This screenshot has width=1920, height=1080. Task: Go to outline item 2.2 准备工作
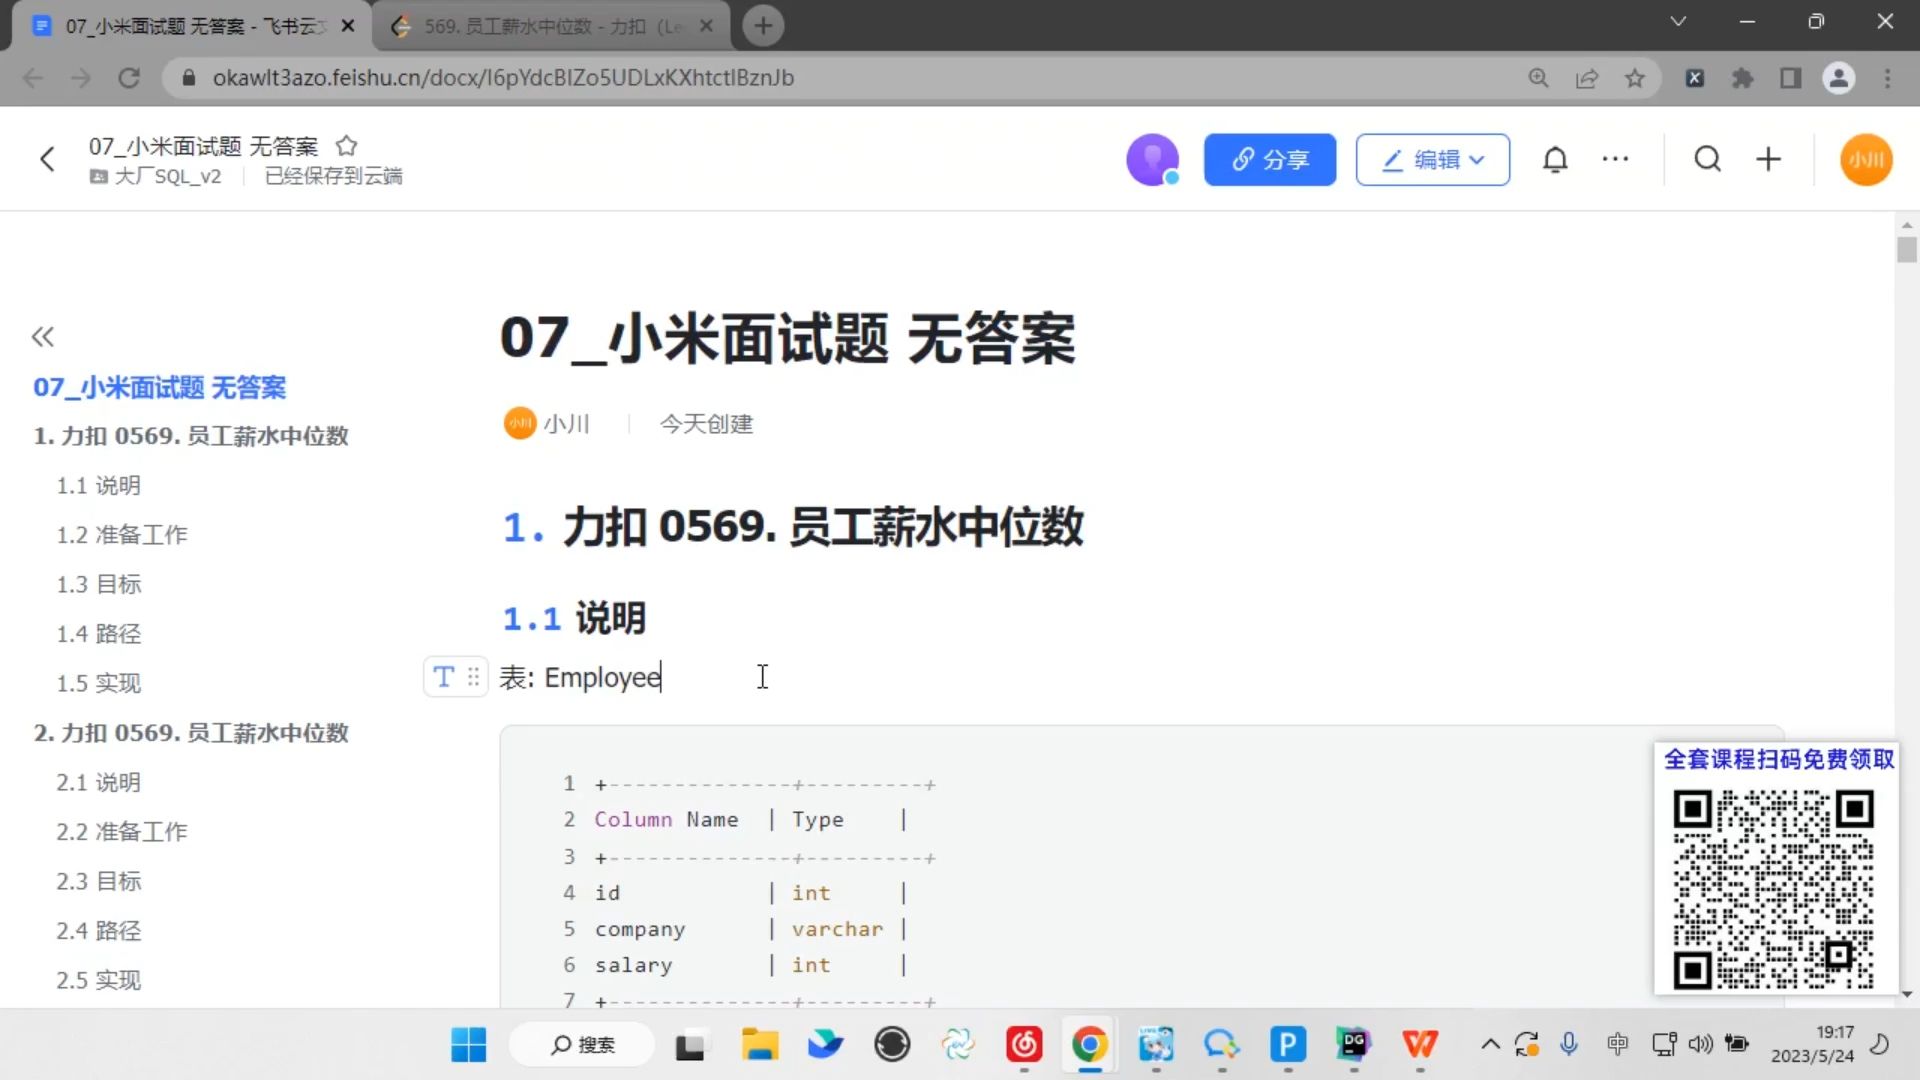pos(121,832)
